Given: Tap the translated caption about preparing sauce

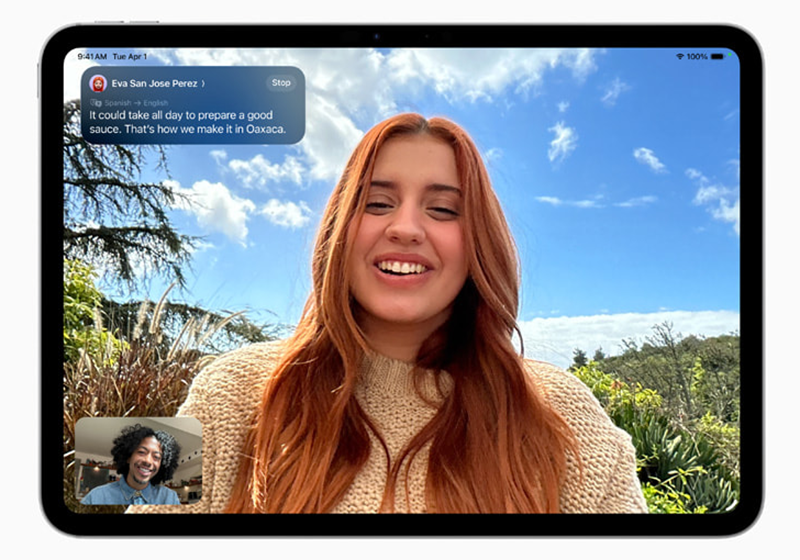Looking at the screenshot, I should (x=188, y=122).
